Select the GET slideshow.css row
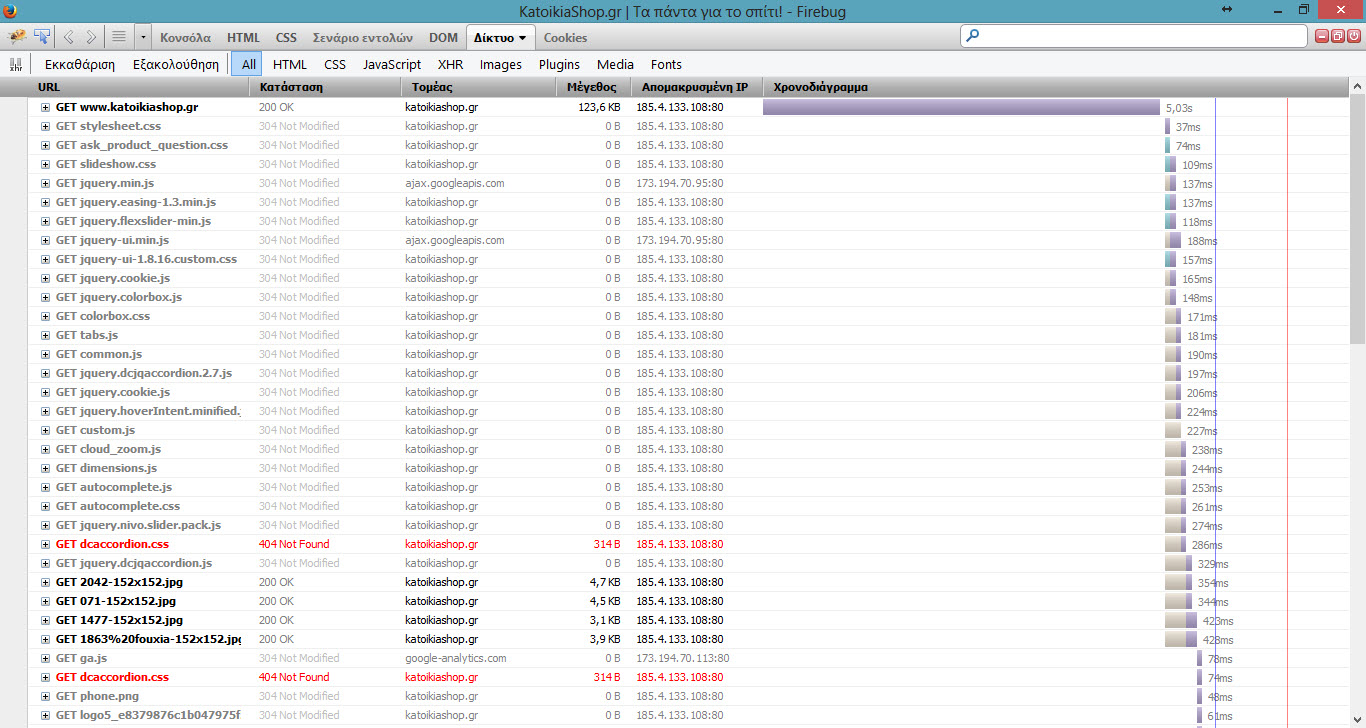 tap(689, 164)
